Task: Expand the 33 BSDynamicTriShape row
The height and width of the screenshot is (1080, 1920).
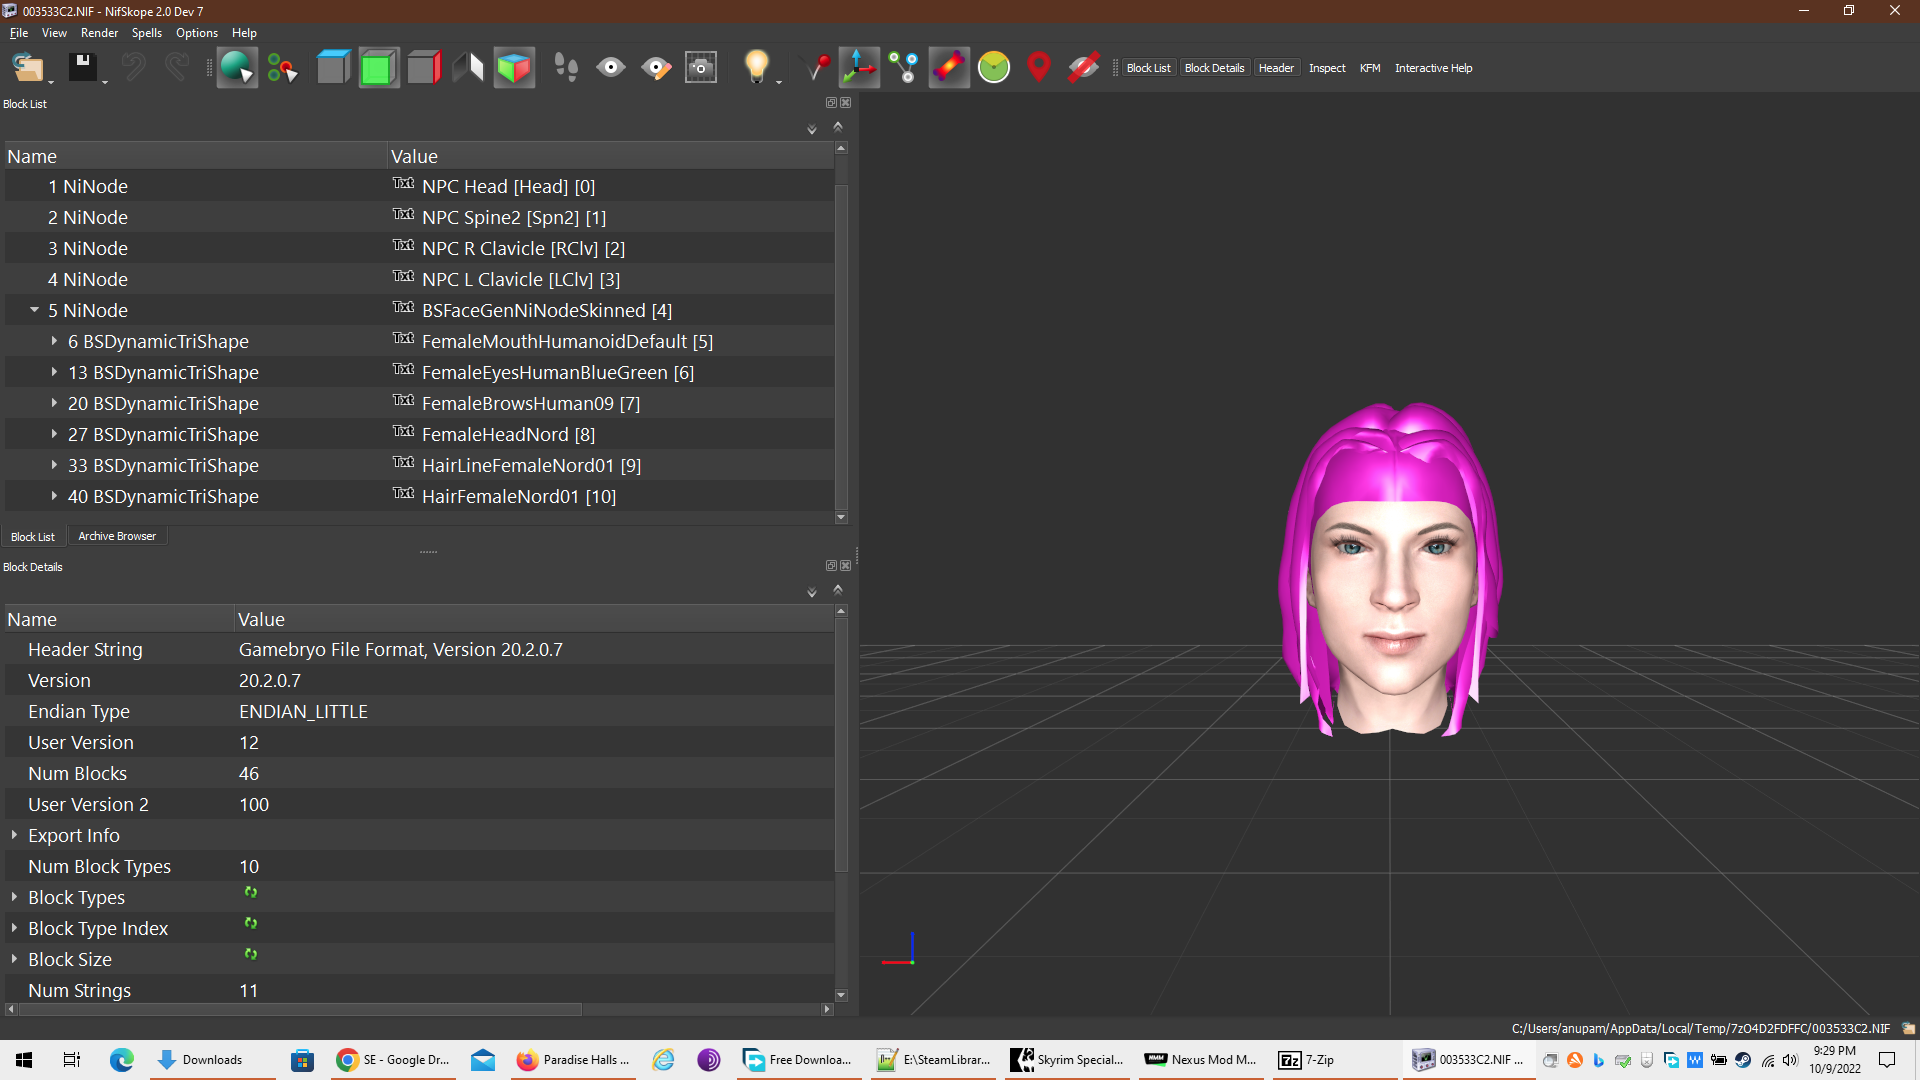Action: (x=54, y=465)
